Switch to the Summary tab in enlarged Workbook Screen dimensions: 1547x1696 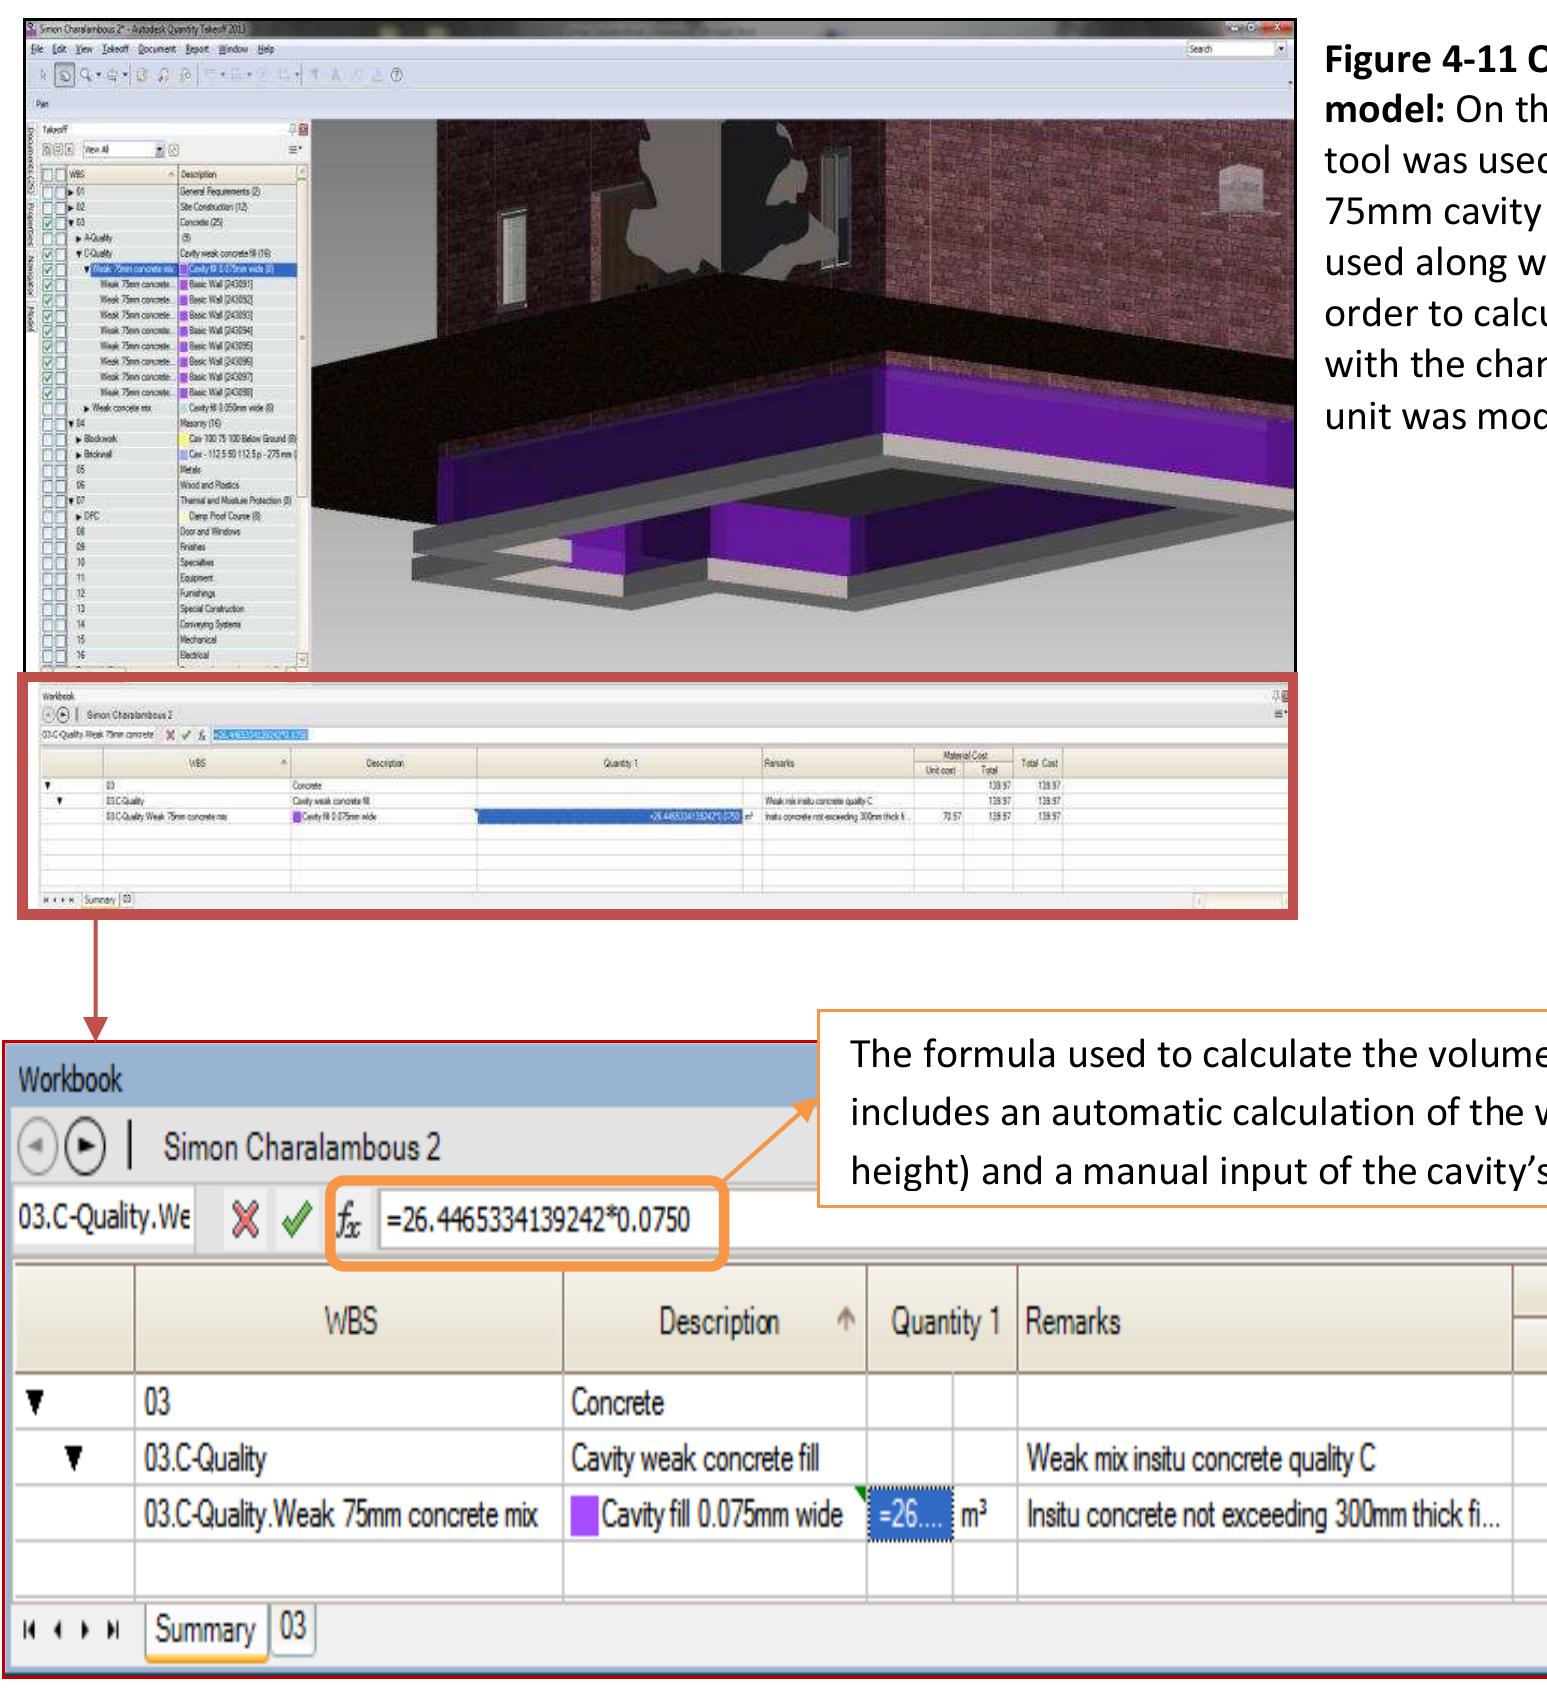coord(205,1629)
